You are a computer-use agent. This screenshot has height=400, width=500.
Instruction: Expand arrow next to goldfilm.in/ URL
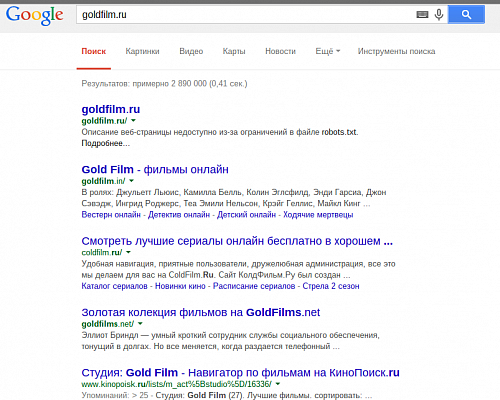[131, 181]
